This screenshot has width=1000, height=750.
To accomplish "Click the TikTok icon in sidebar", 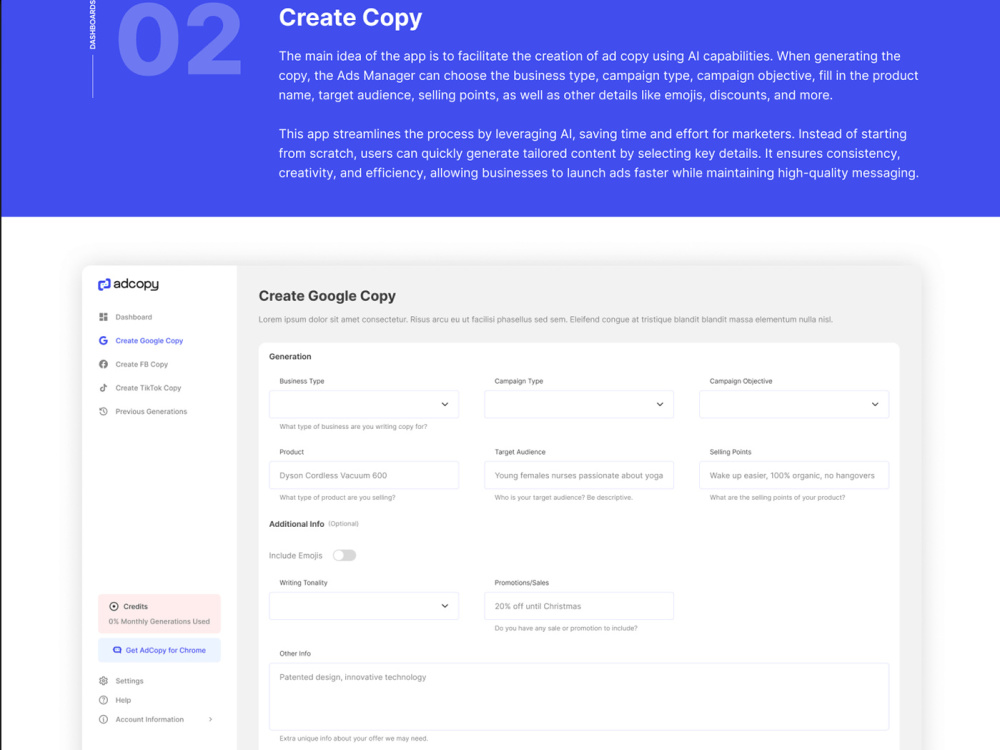I will [x=103, y=388].
